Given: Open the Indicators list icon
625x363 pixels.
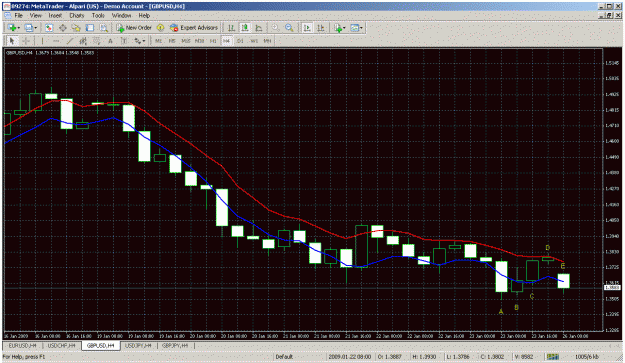Looking at the screenshot, I should coord(338,27).
